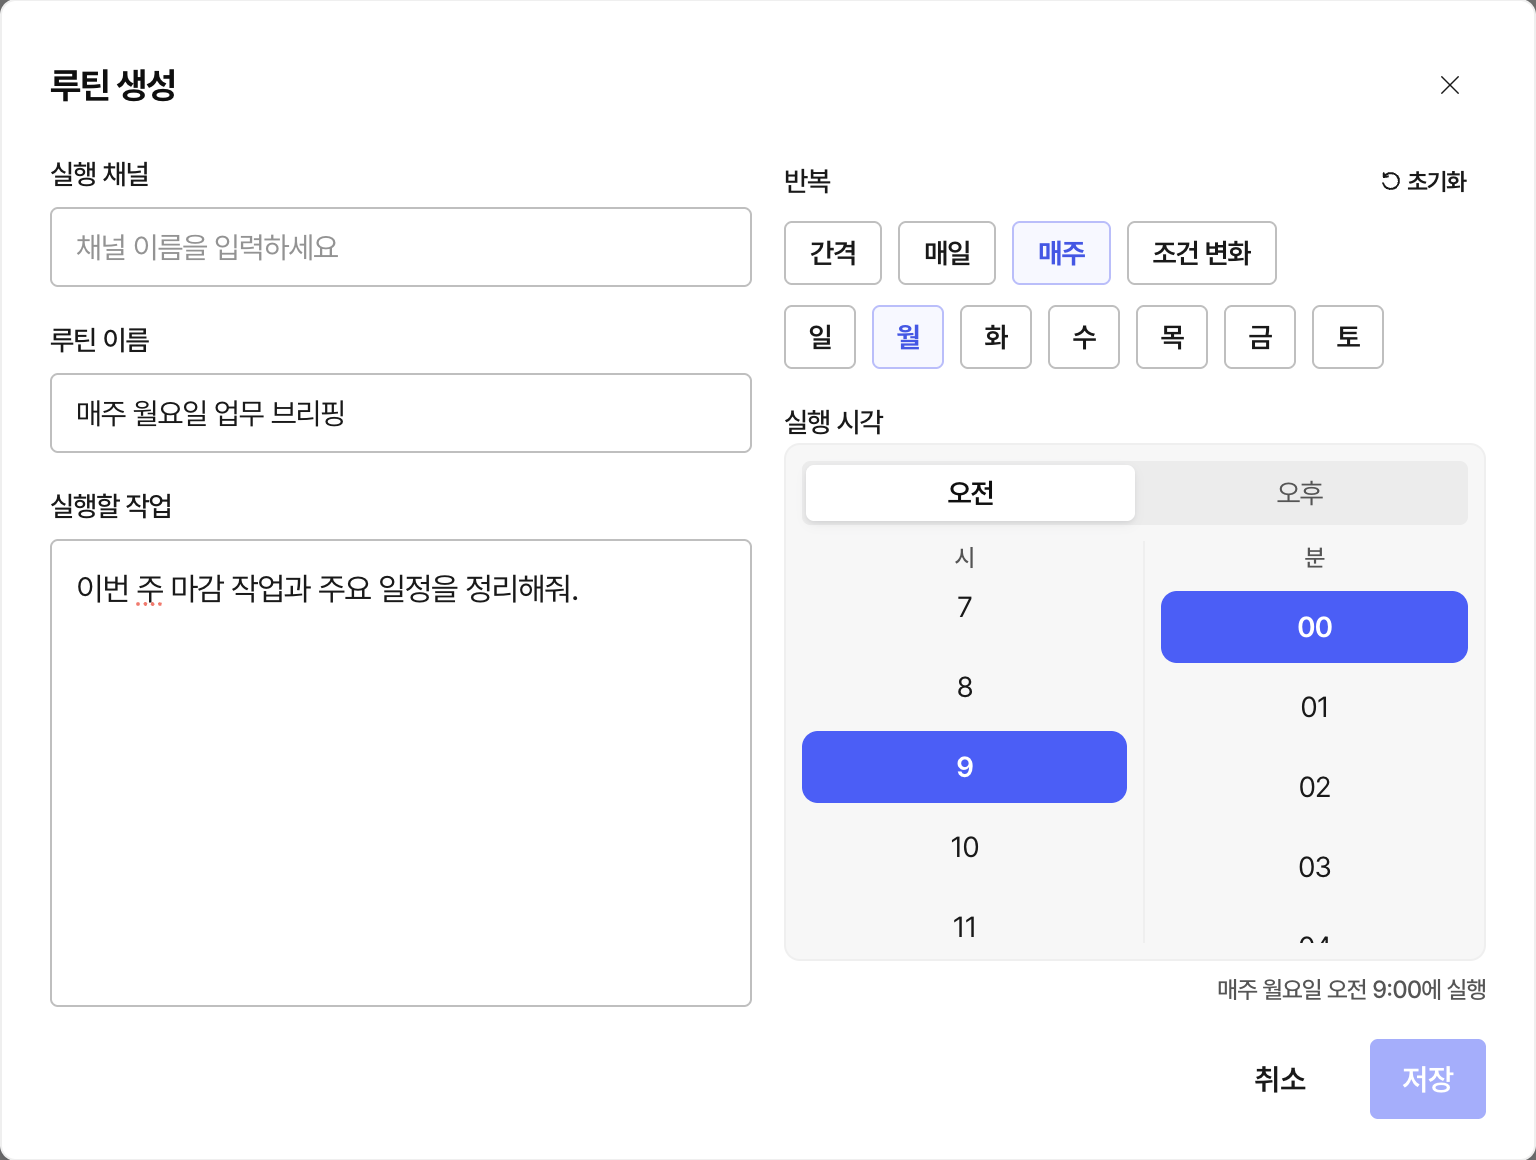Viewport: 1536px width, 1160px height.
Task: Click the 실행 시각 section label
Action: coord(834,422)
